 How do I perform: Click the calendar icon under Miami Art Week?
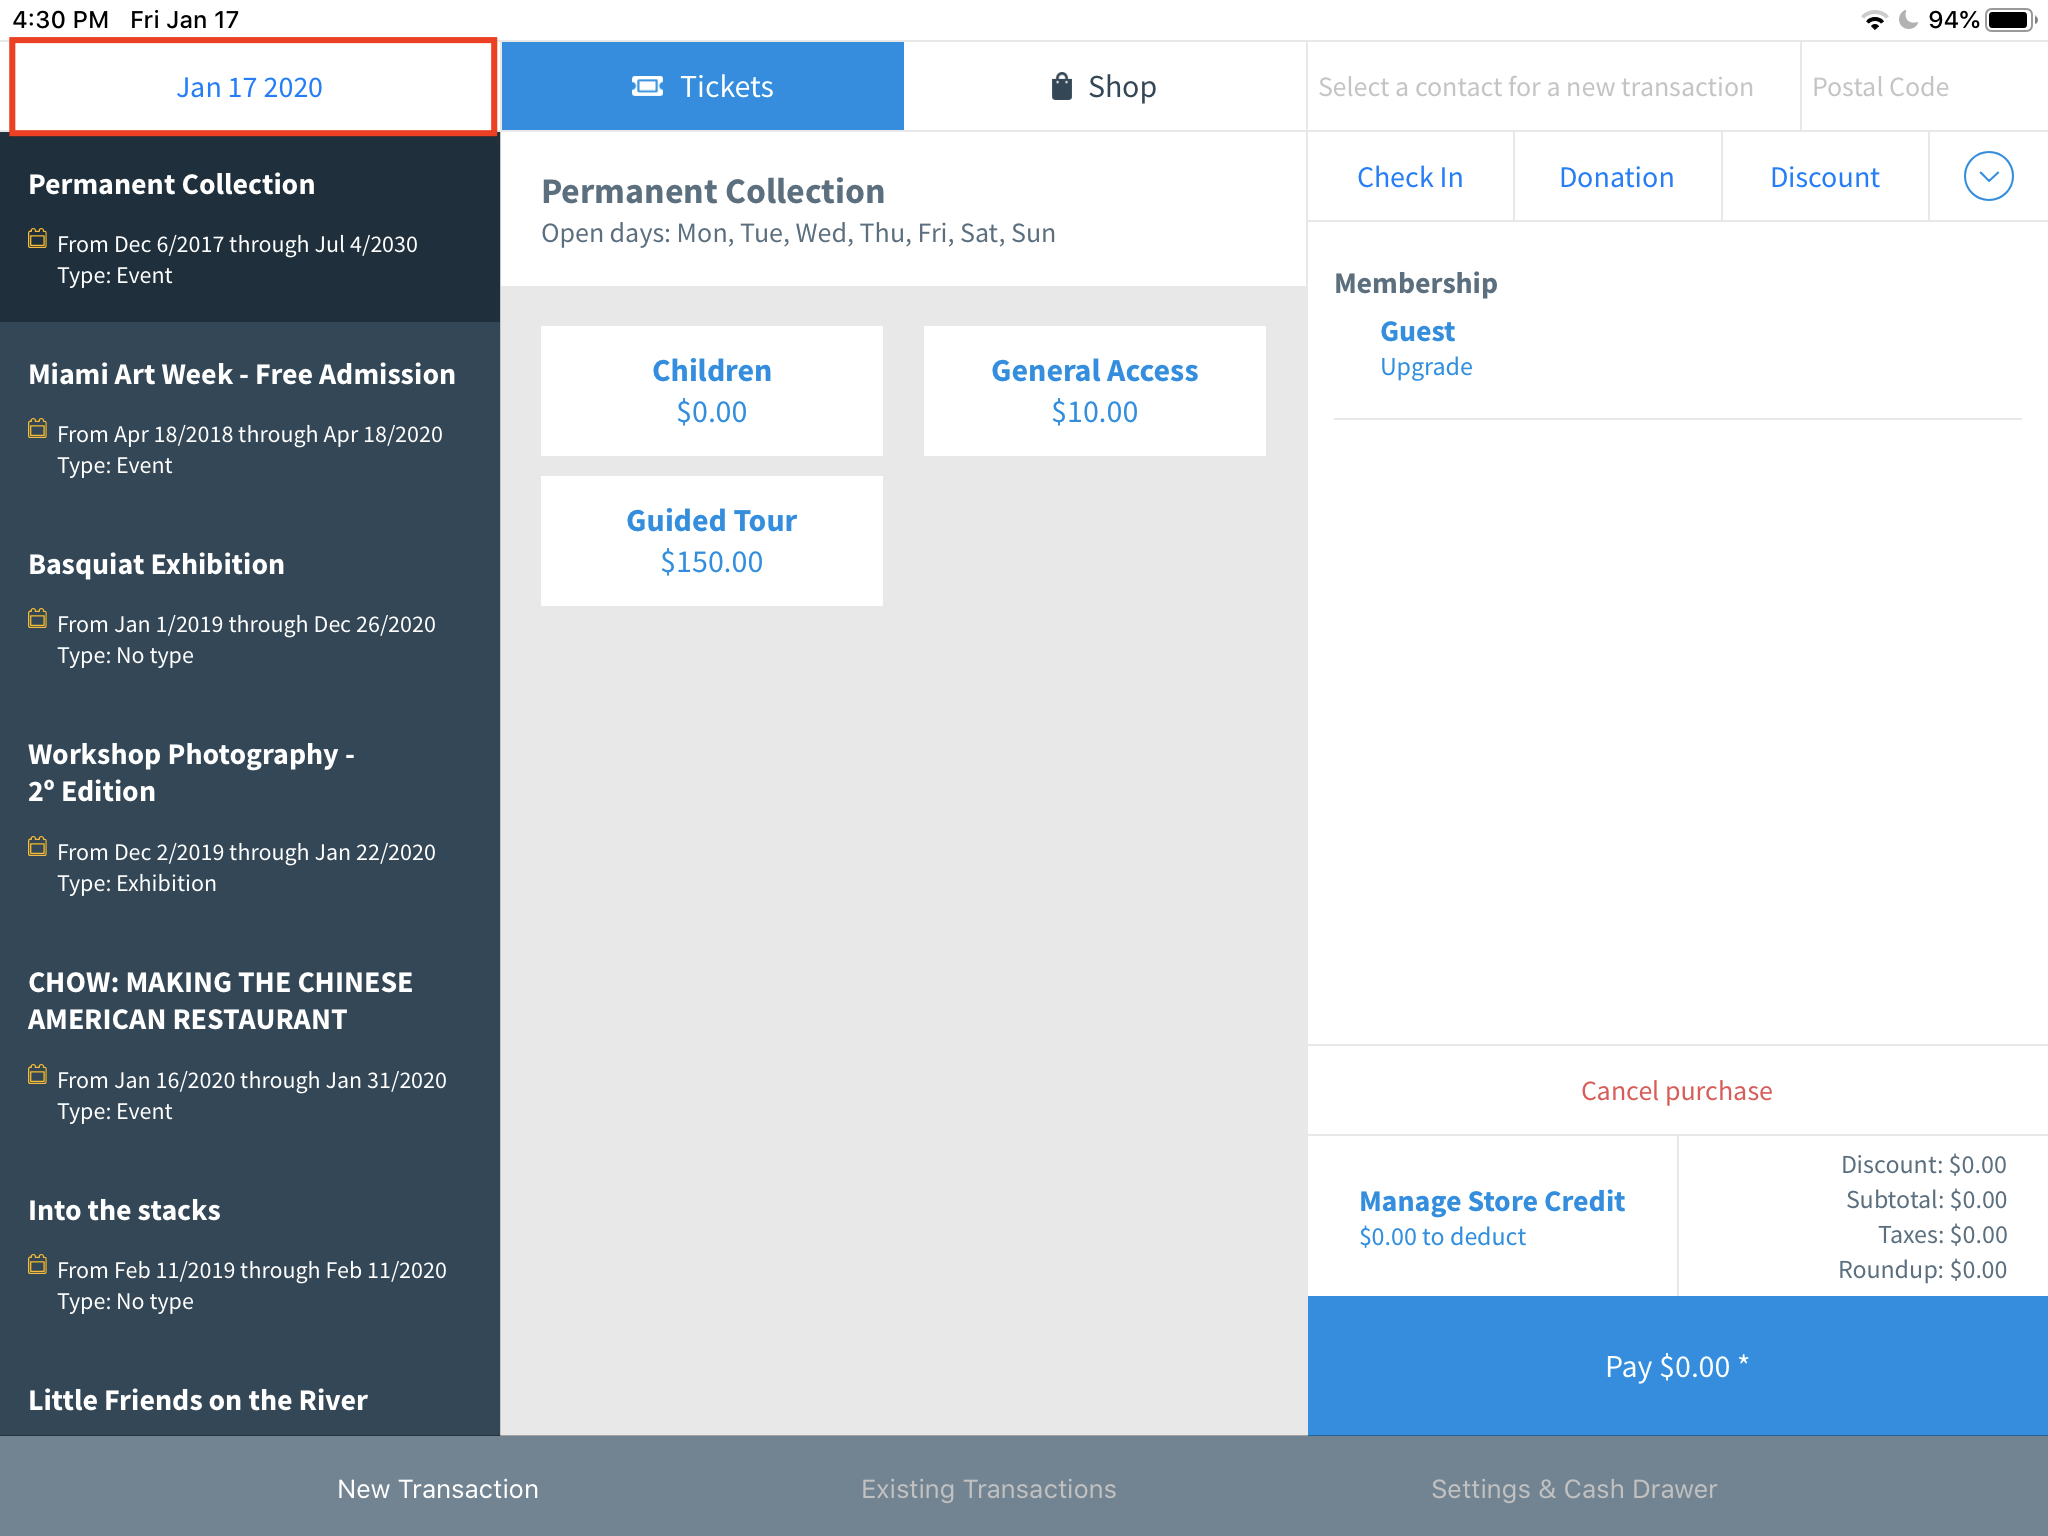(x=38, y=428)
